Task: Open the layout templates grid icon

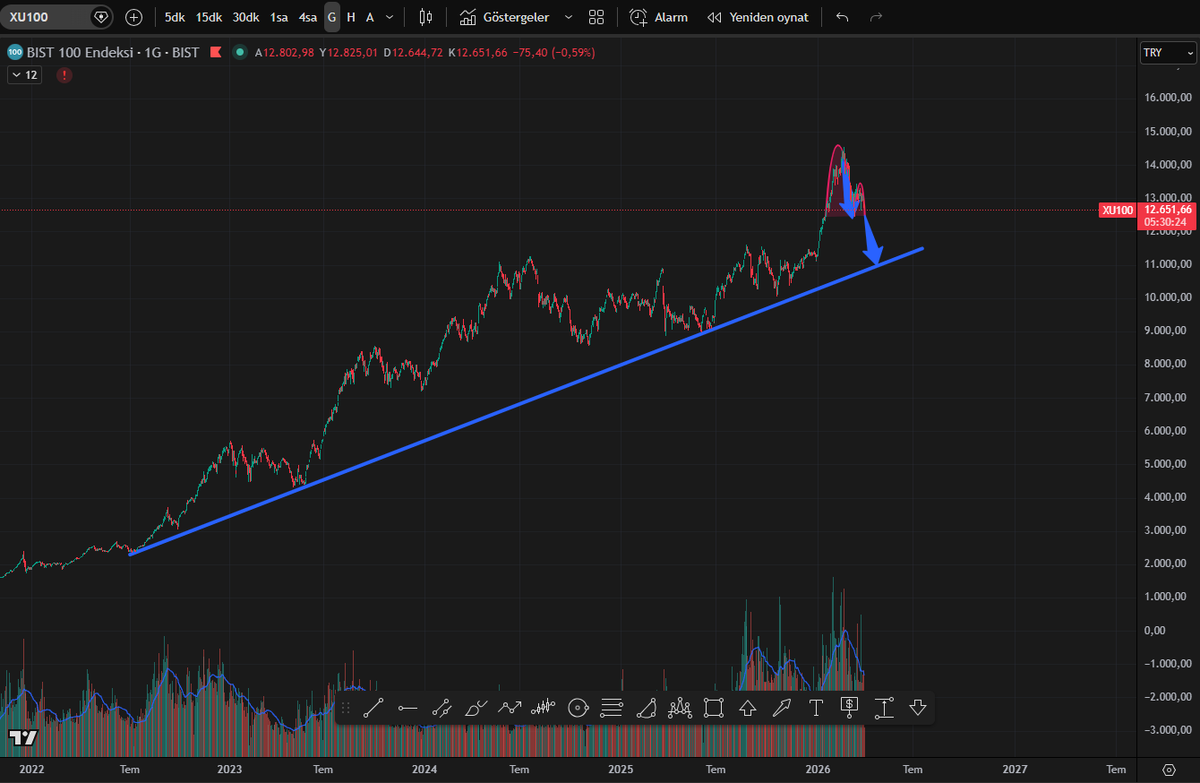Action: click(x=596, y=17)
